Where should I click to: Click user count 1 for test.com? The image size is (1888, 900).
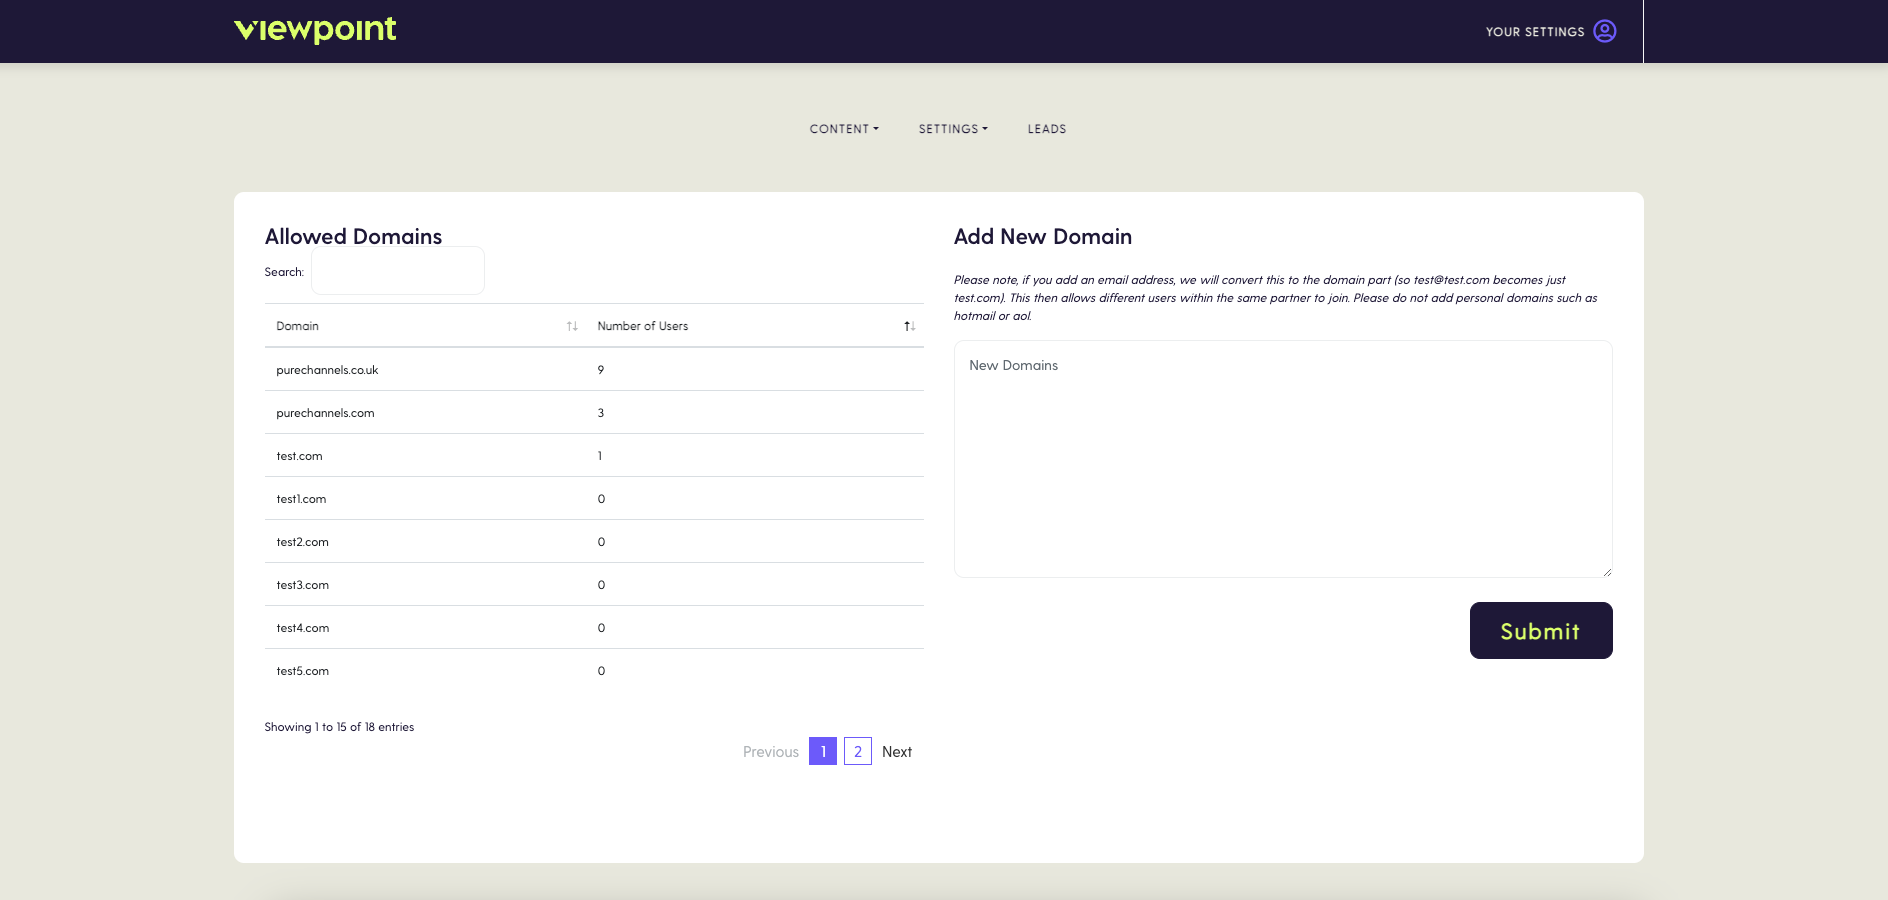(600, 456)
